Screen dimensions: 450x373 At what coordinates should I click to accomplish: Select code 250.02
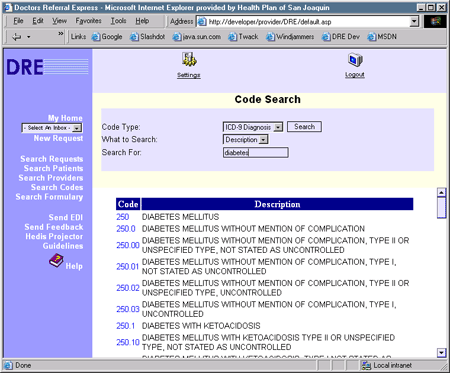coord(128,288)
